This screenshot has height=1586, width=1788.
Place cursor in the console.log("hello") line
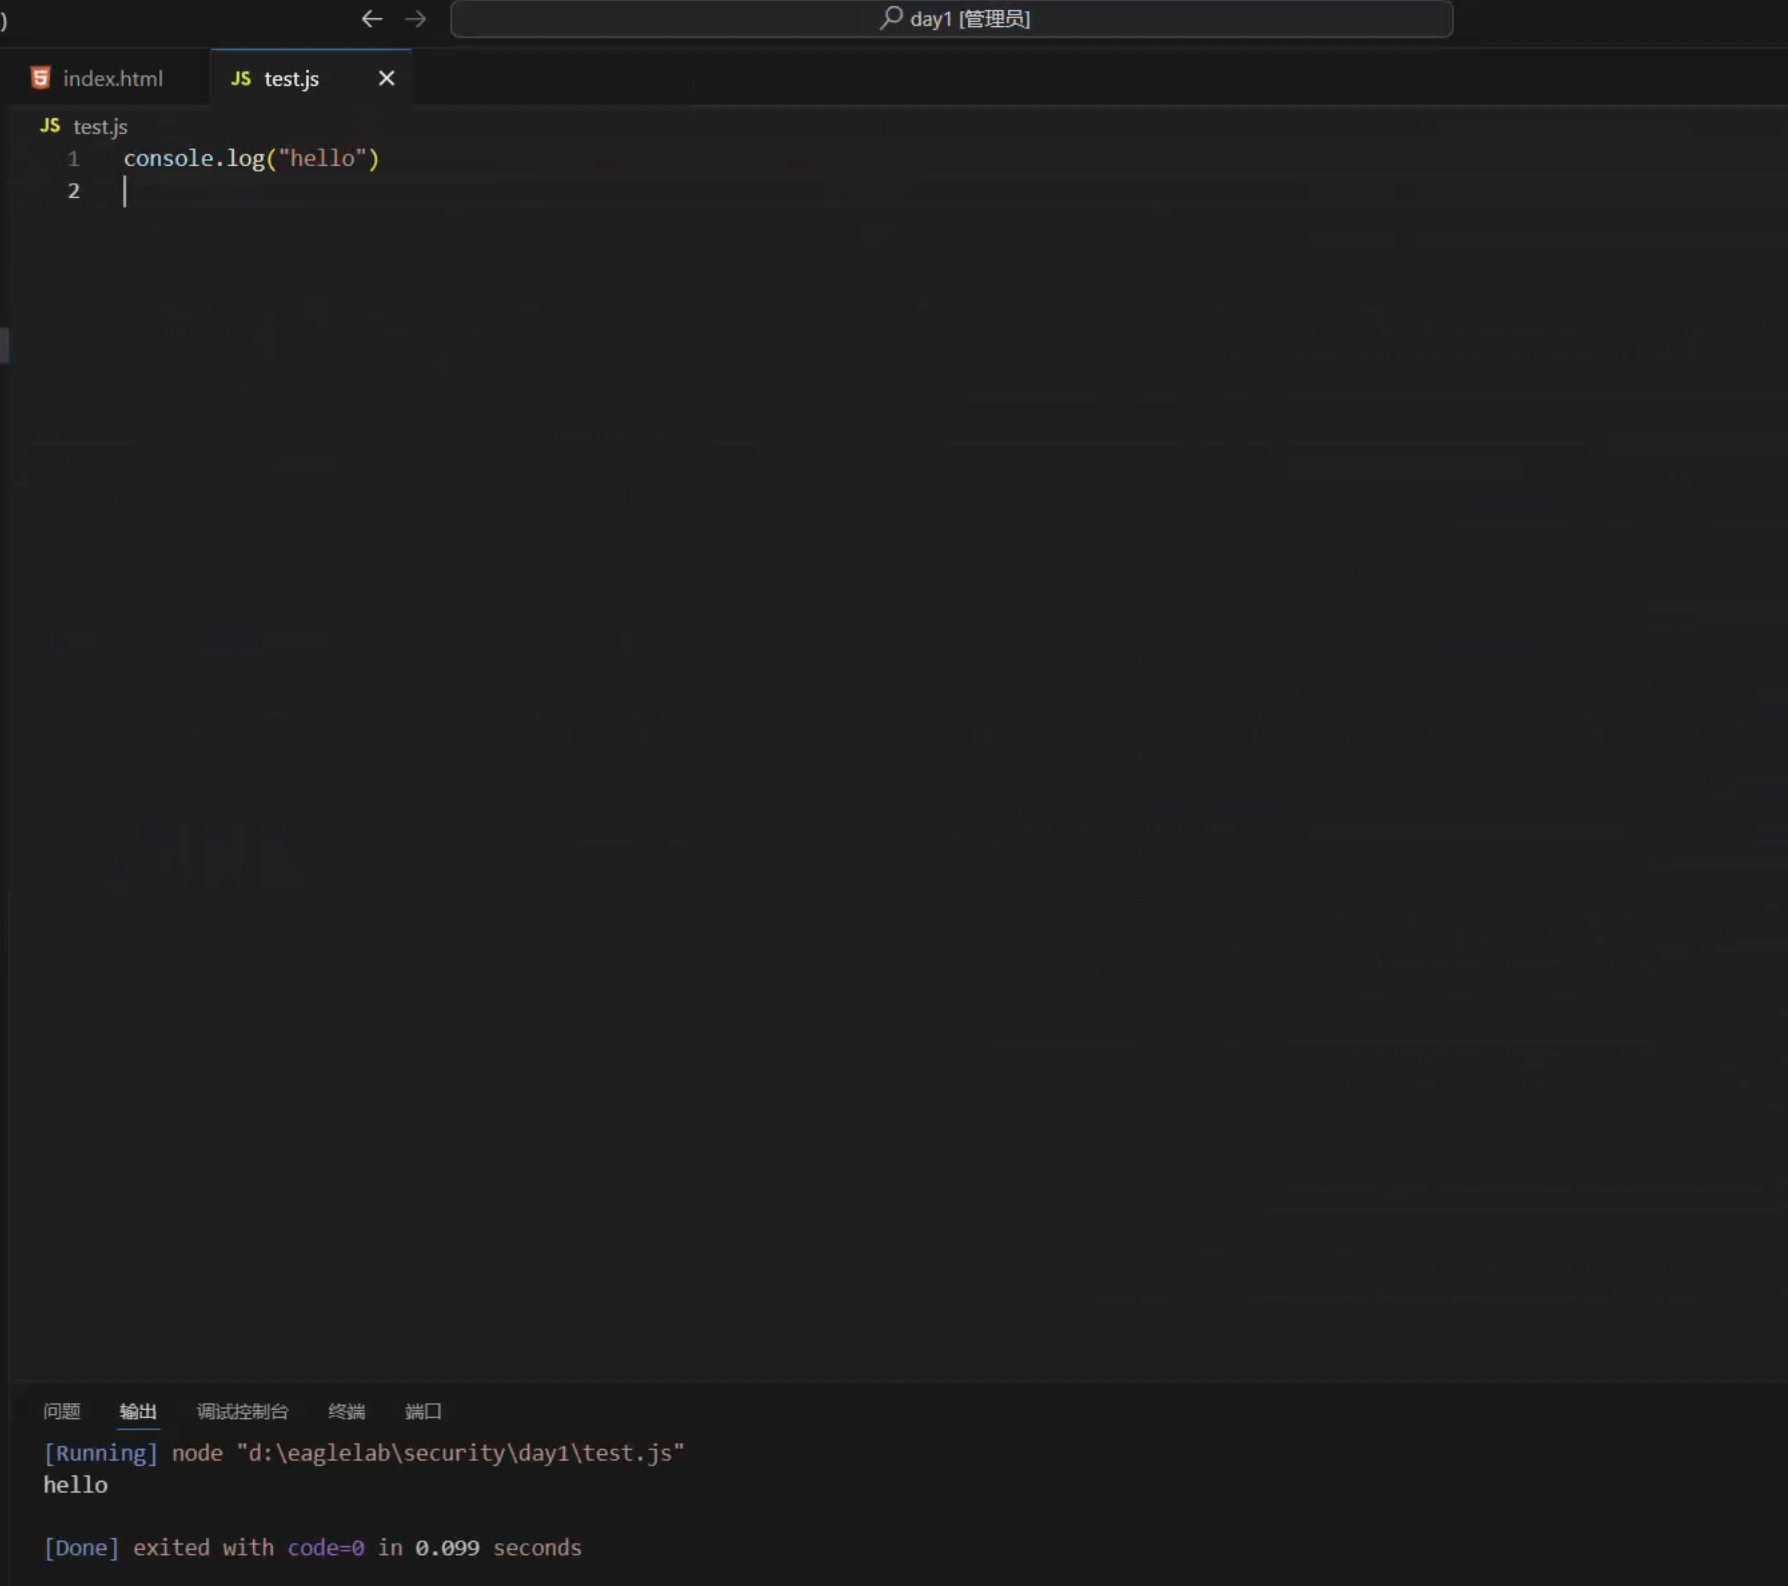pos(251,158)
